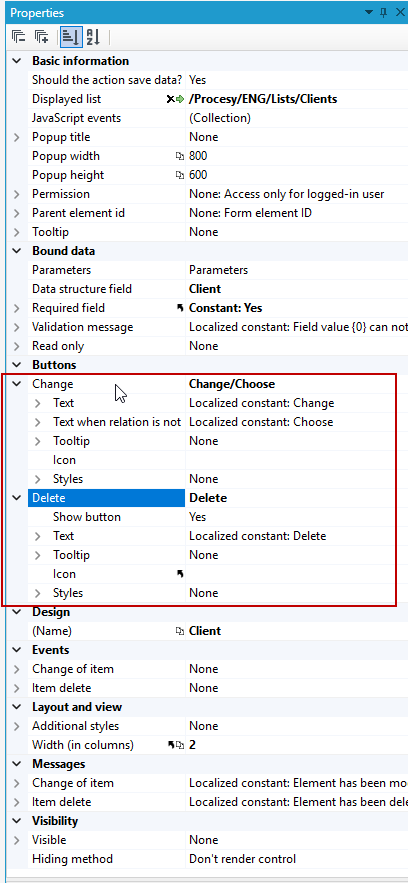
Task: Click the copy icon next to Popup height
Action: (x=180, y=175)
